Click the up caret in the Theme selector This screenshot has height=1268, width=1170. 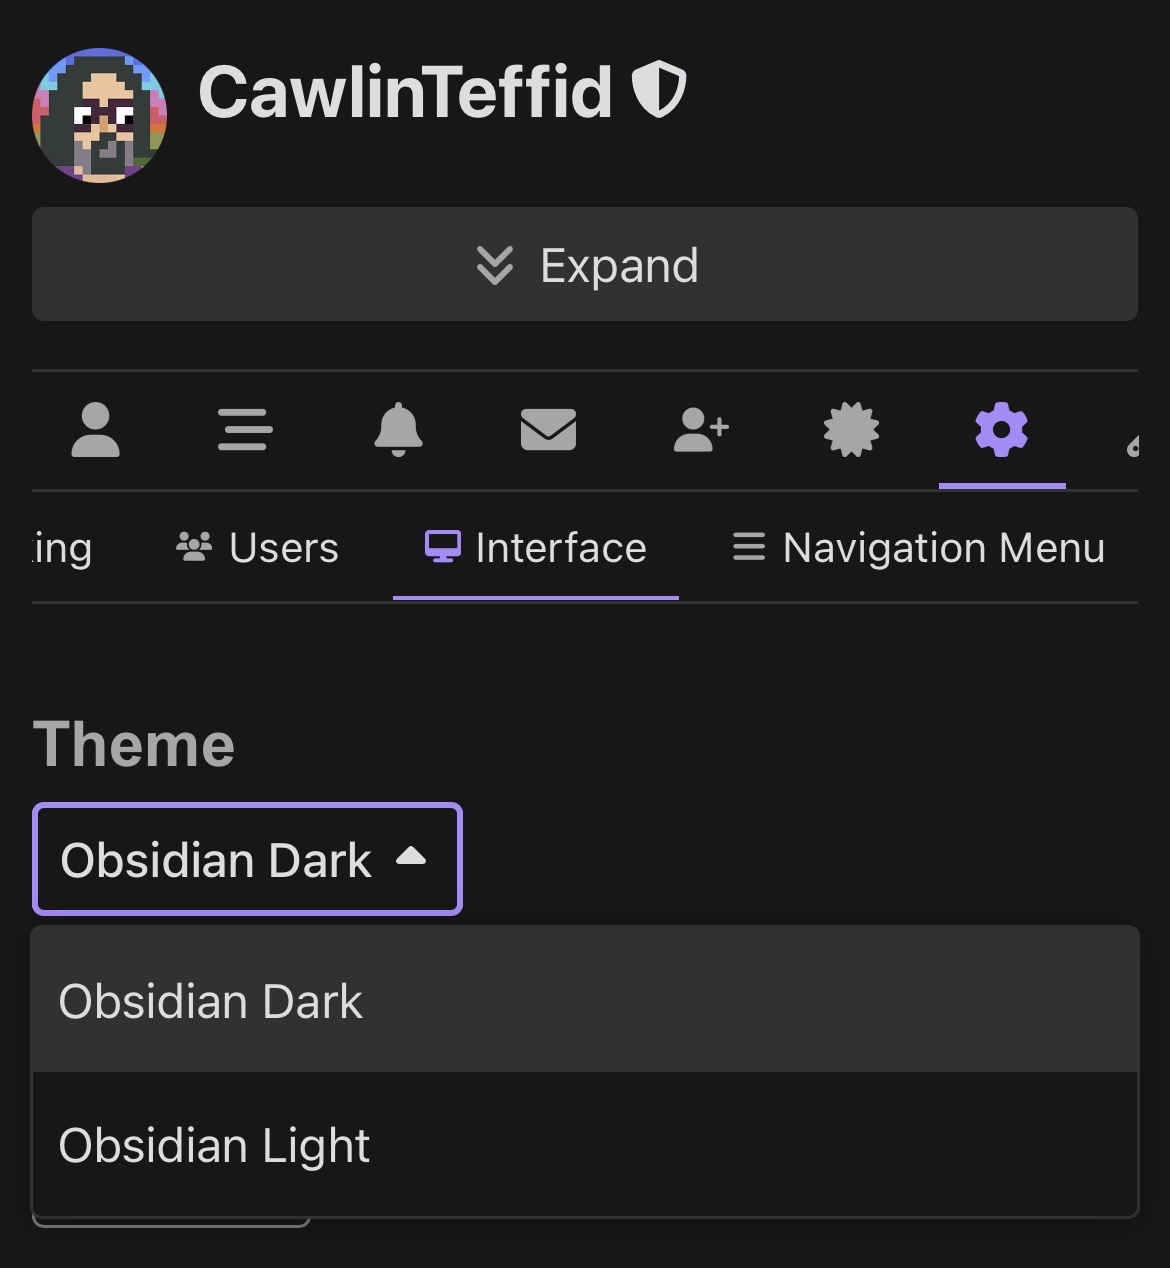pyautogui.click(x=411, y=857)
